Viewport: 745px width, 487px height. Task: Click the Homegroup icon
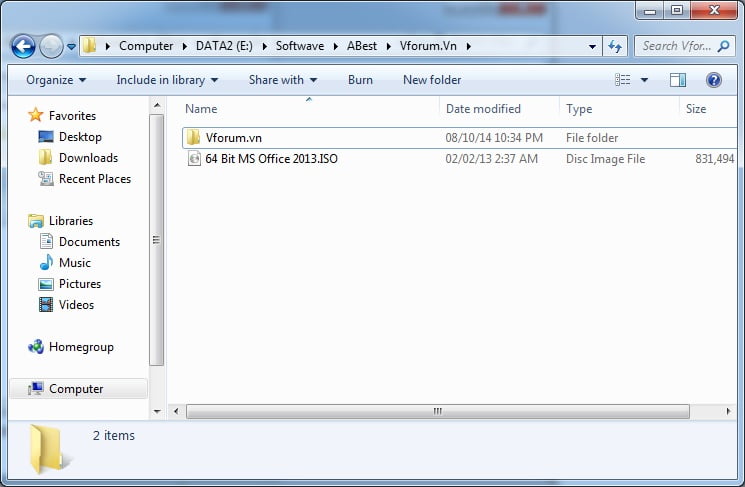click(36, 347)
